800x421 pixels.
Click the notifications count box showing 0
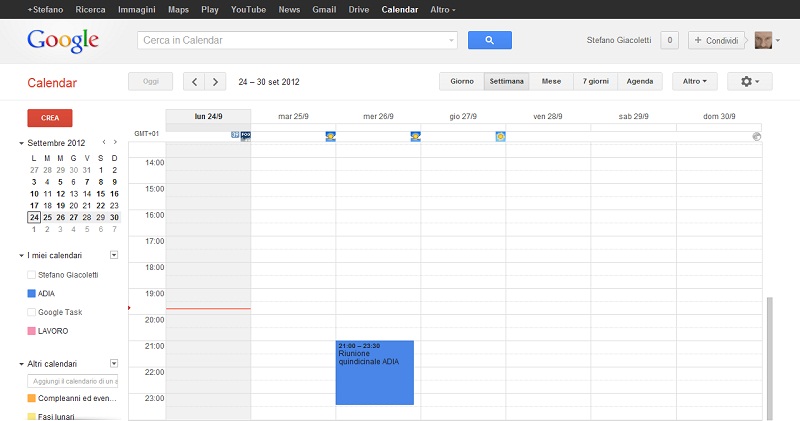669,40
